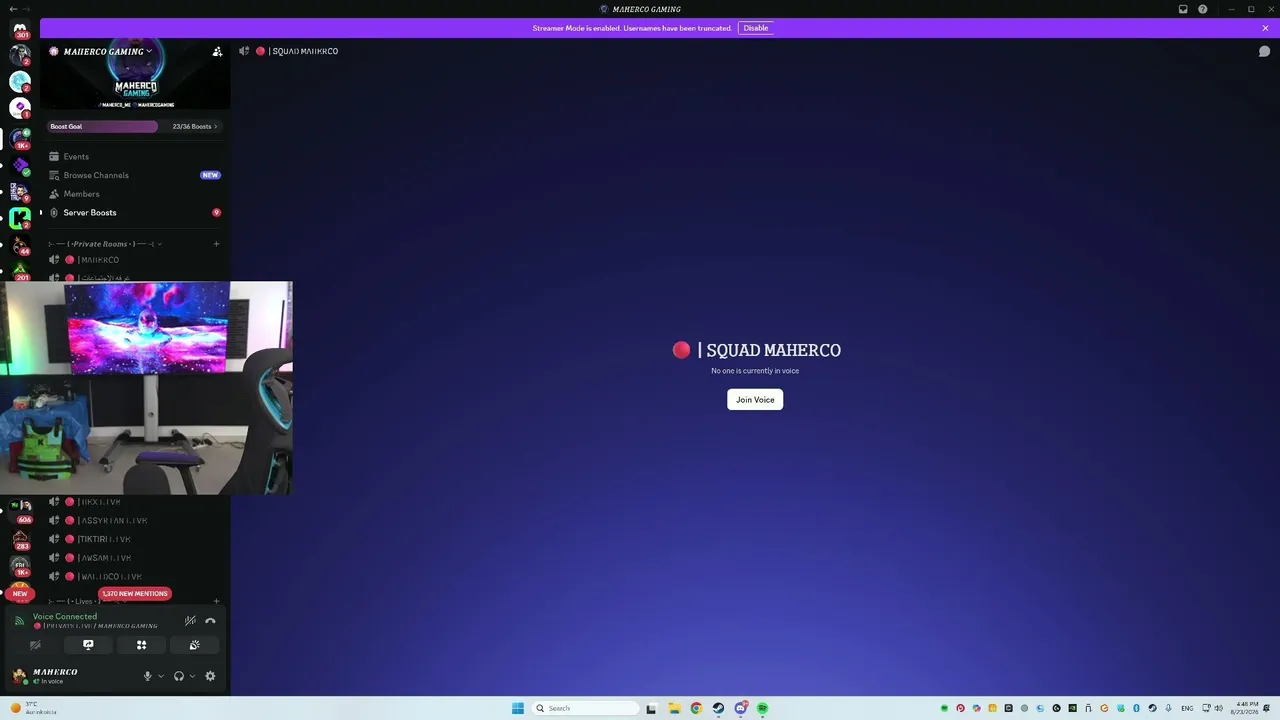Collapse the Private Rooms category

click(x=105, y=244)
